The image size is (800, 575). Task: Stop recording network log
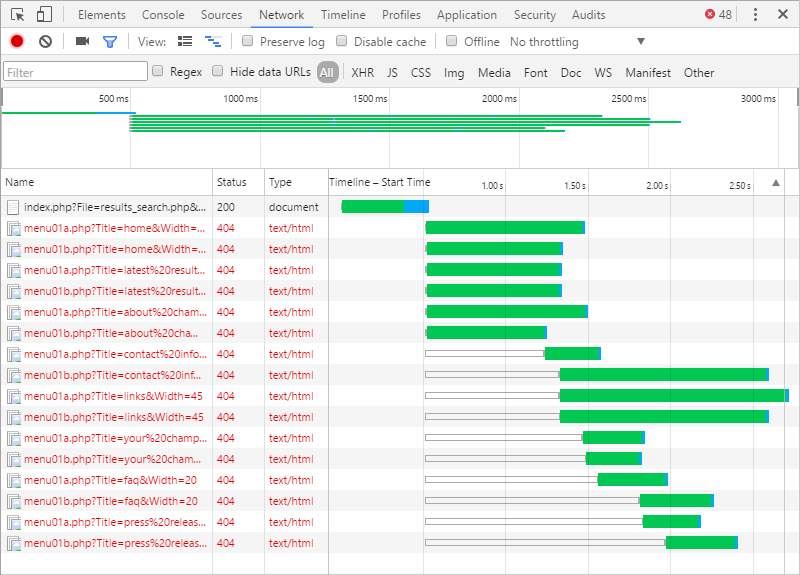(x=17, y=42)
